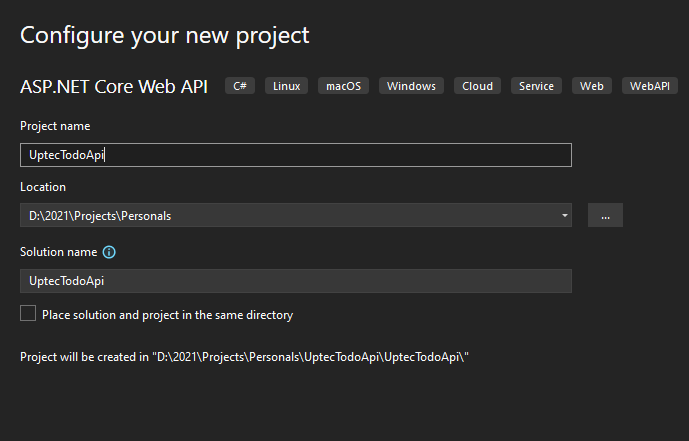Open folder browser with the '...' button
689x441 pixels.
pyautogui.click(x=605, y=215)
